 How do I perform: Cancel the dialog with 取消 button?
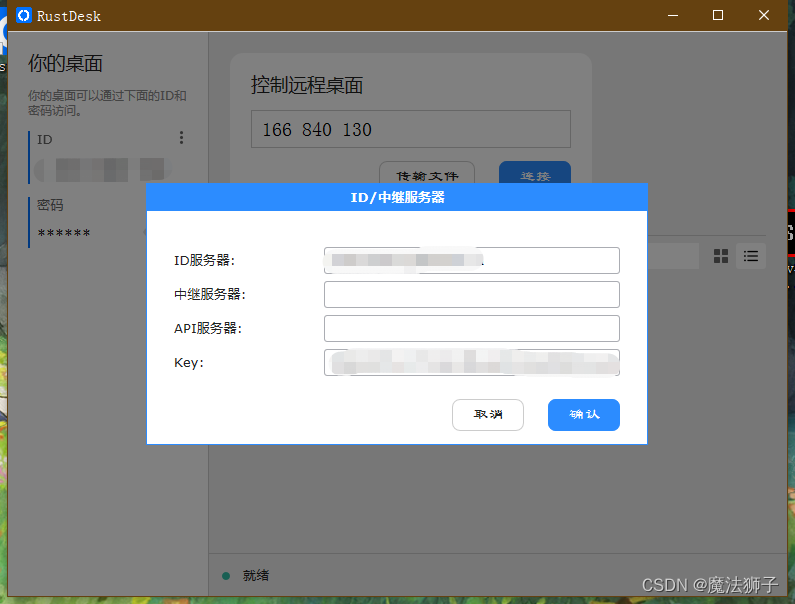[x=488, y=415]
